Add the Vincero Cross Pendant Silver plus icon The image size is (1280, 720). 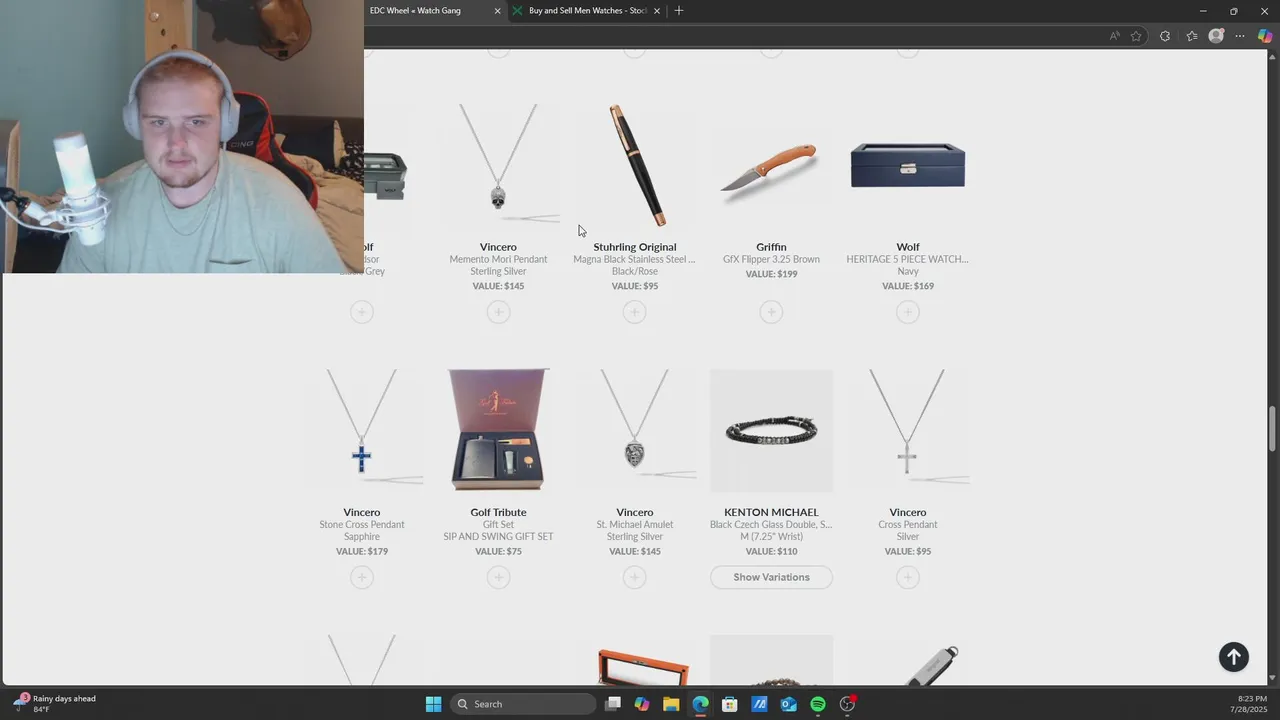(907, 577)
